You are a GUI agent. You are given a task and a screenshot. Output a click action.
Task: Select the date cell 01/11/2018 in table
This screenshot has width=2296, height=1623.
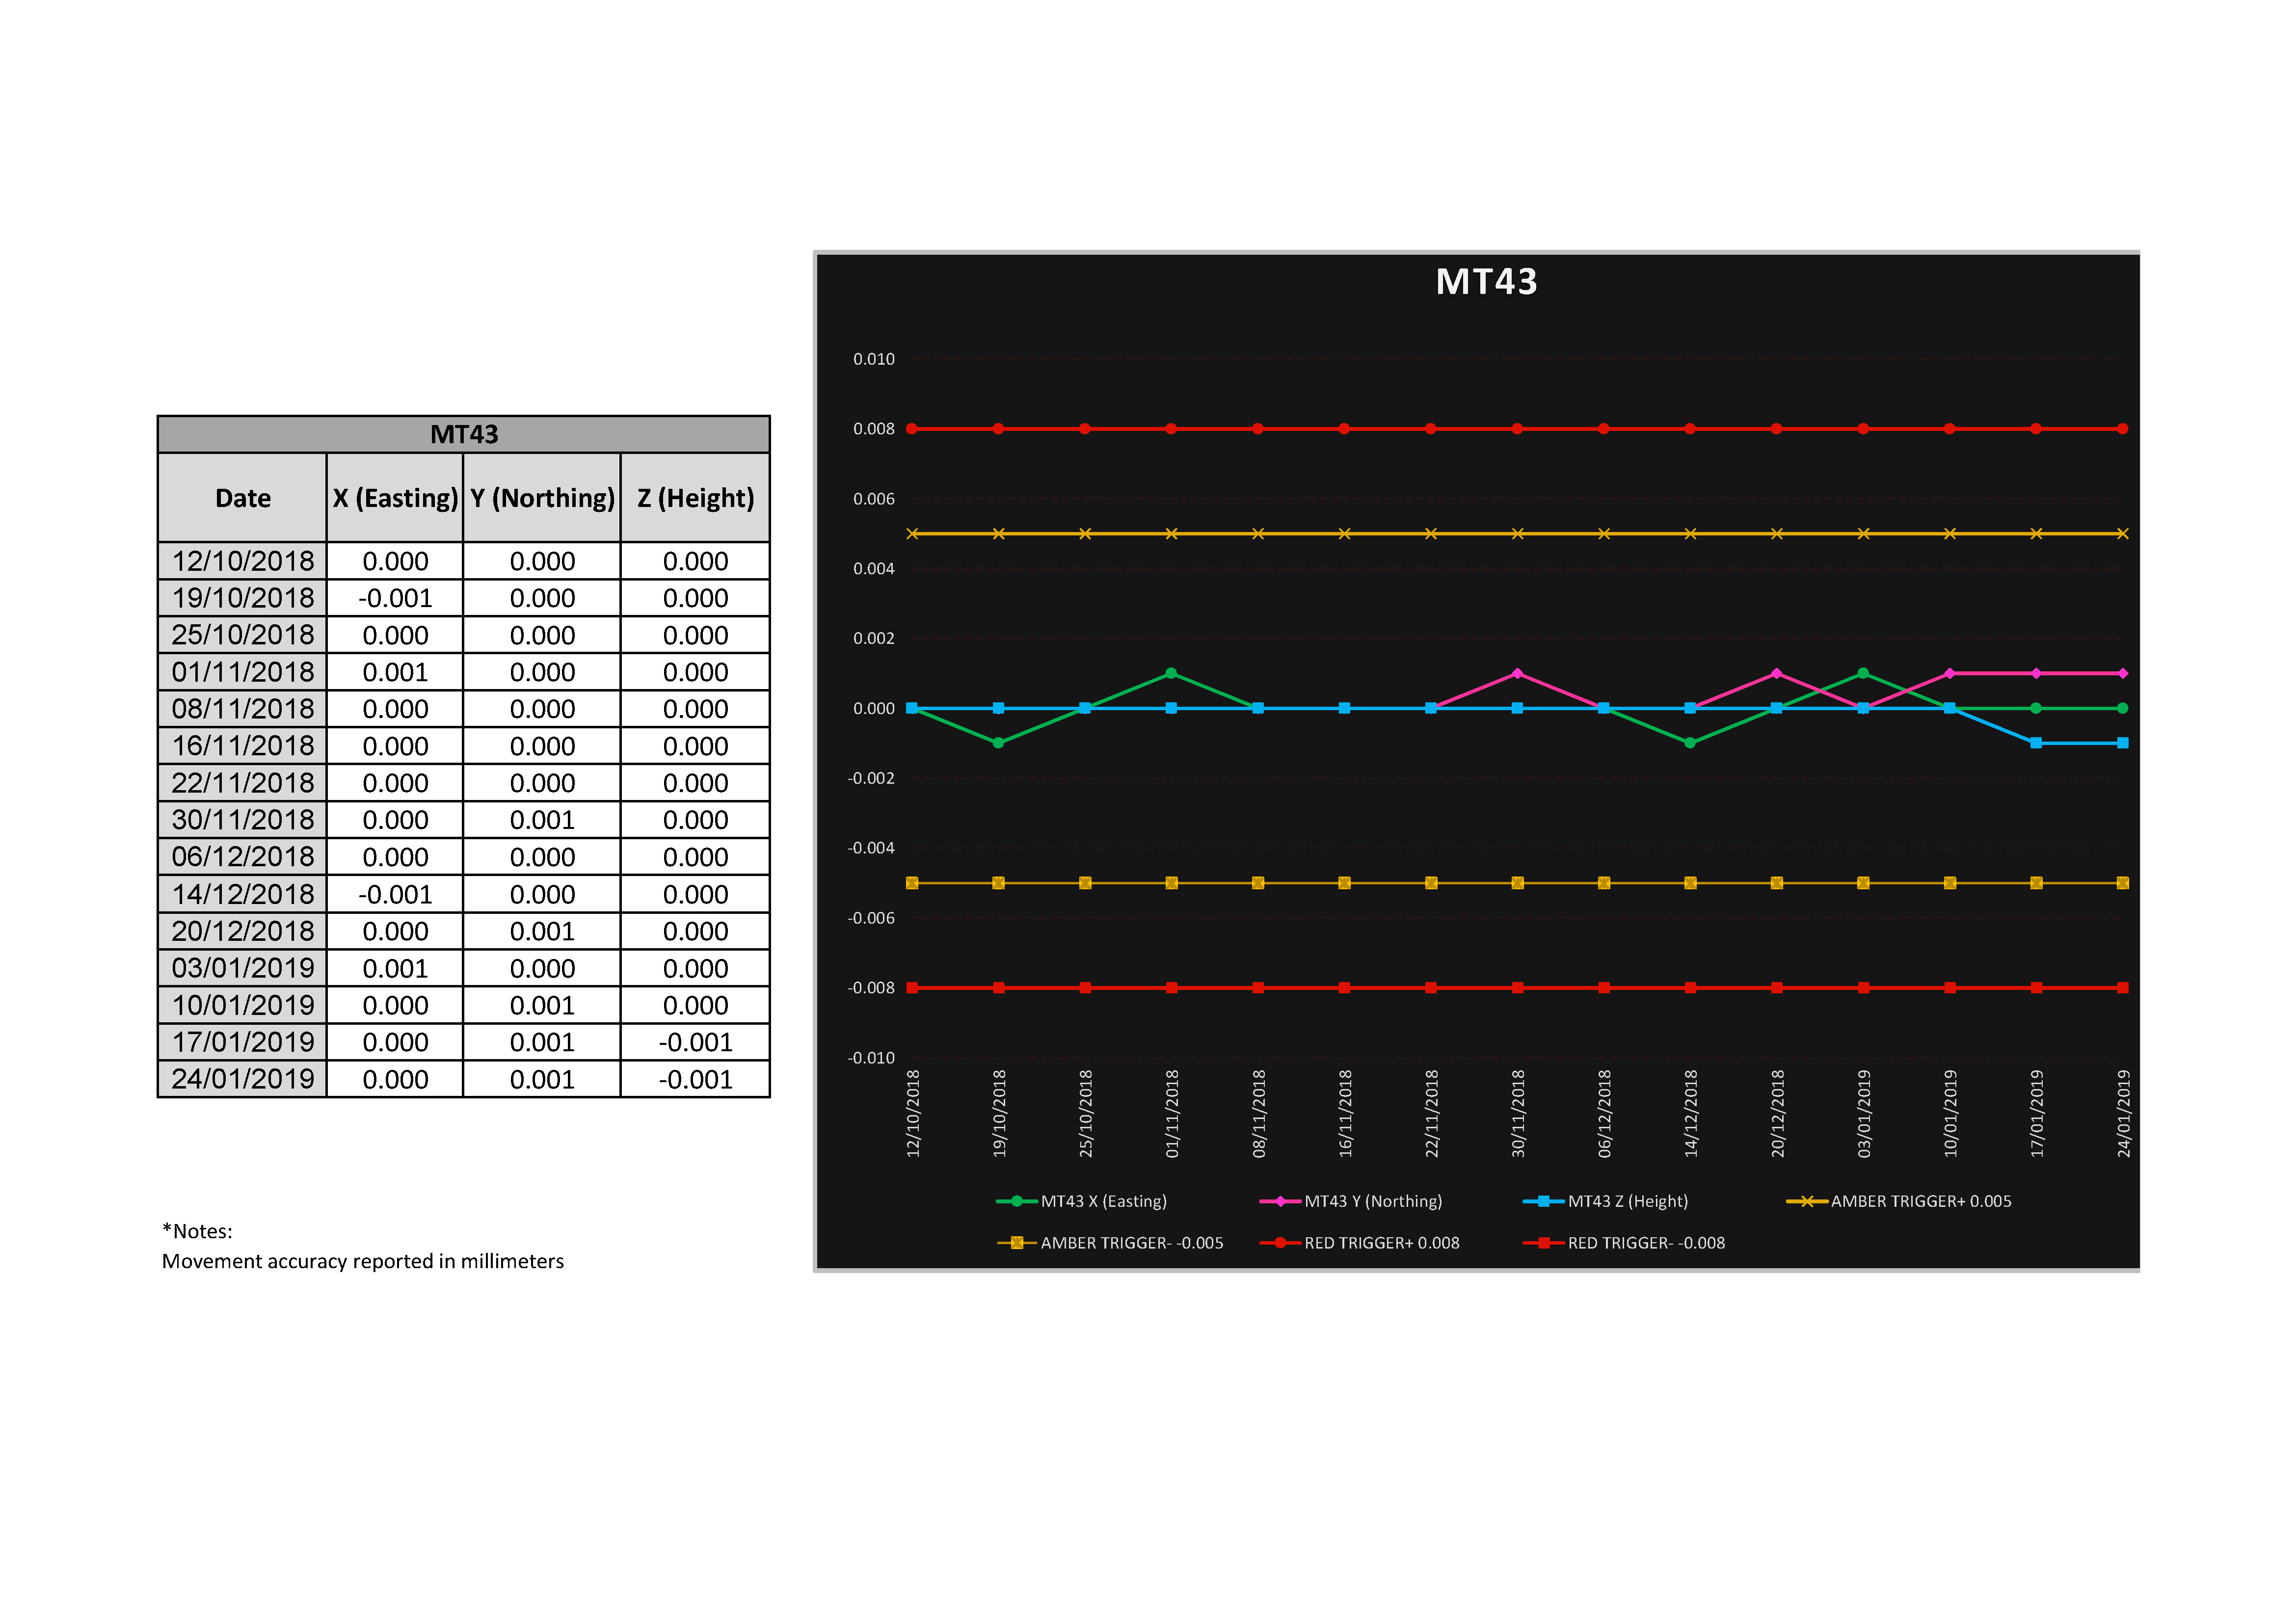coord(243,672)
